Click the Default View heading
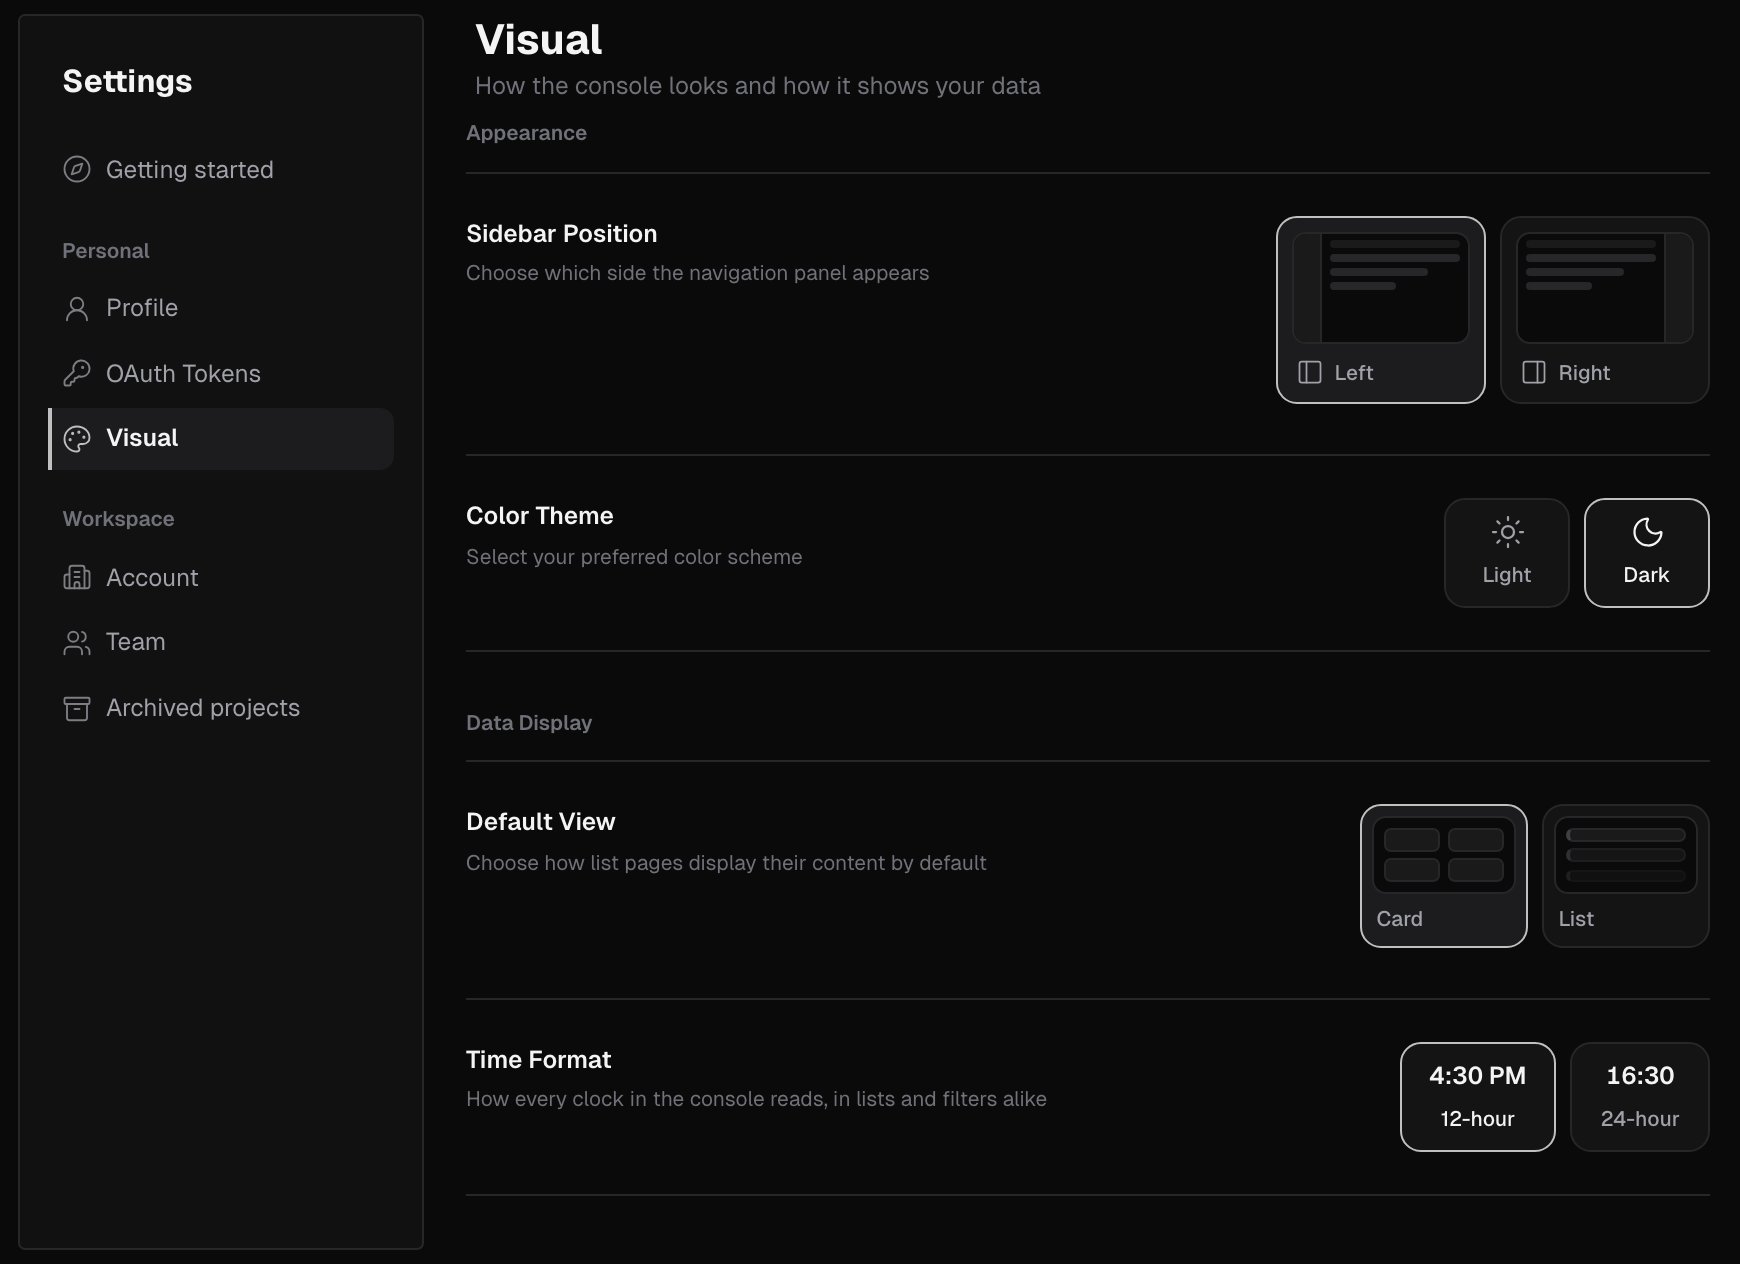Screen dimensions: 1740x1264 [x=541, y=822]
